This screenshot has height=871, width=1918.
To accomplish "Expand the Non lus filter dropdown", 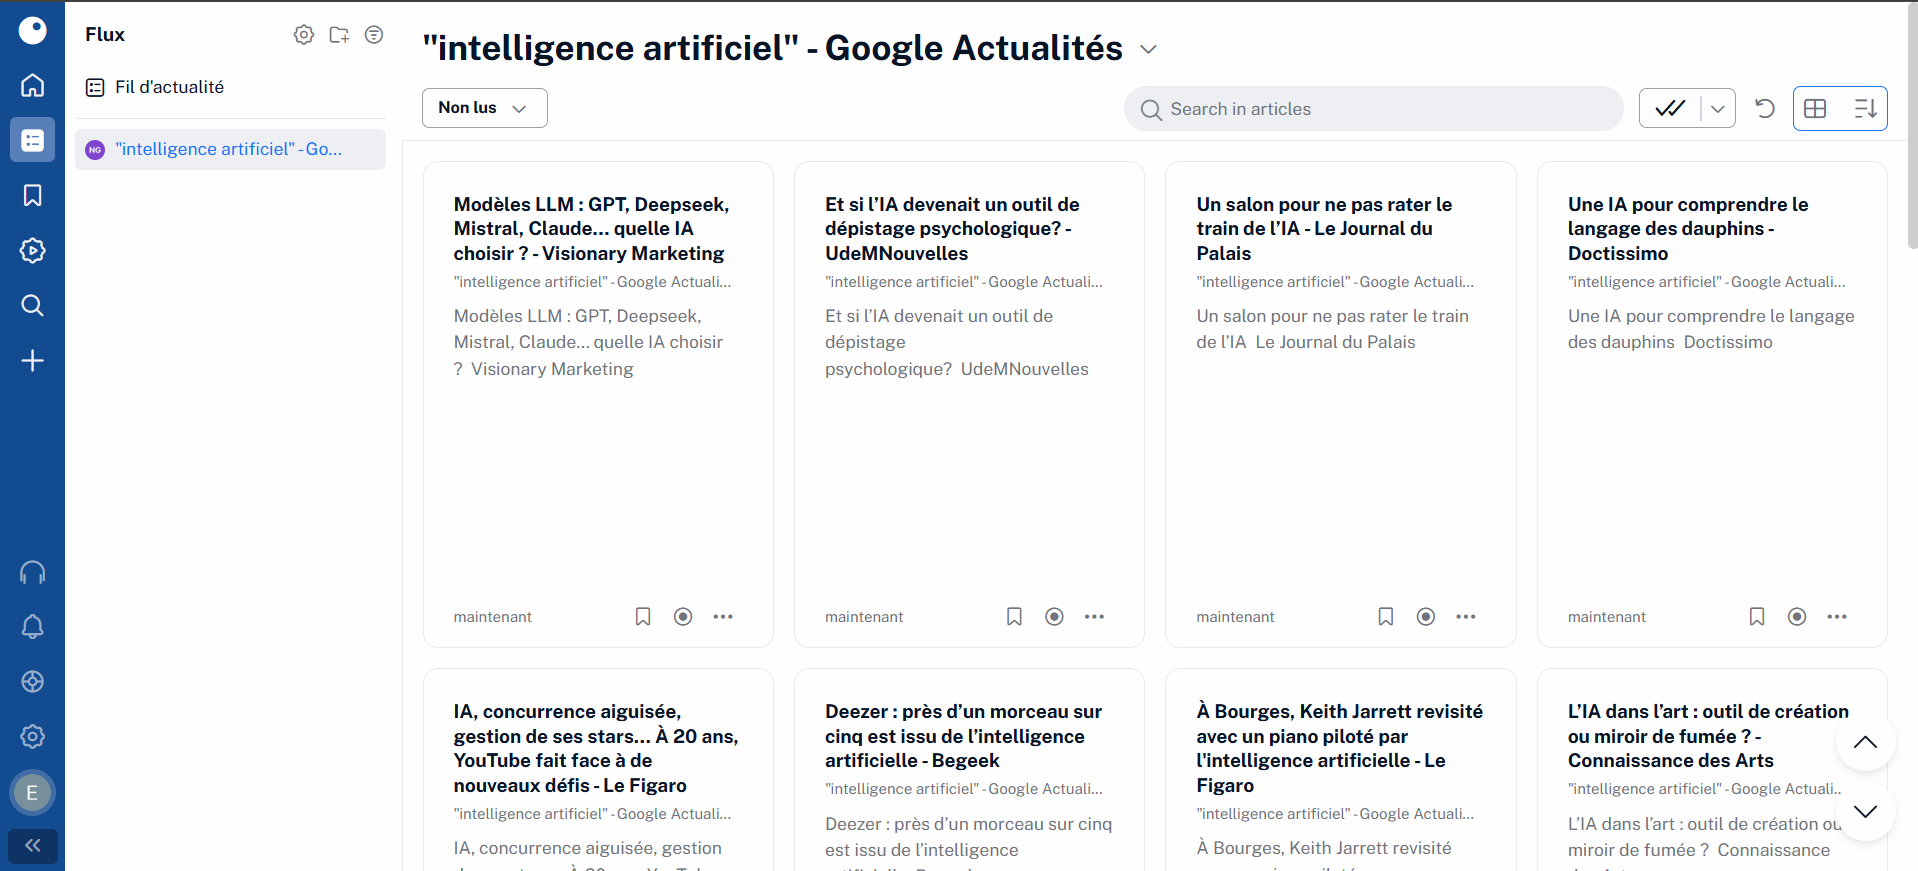I will 485,108.
